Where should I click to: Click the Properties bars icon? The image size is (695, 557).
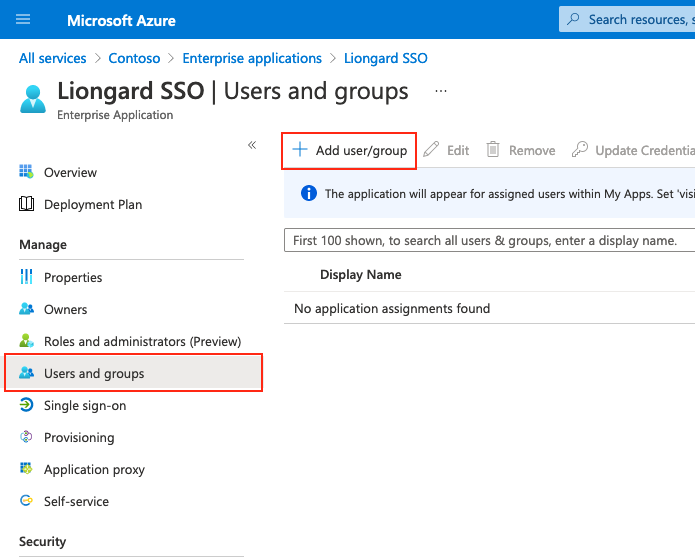pos(26,277)
